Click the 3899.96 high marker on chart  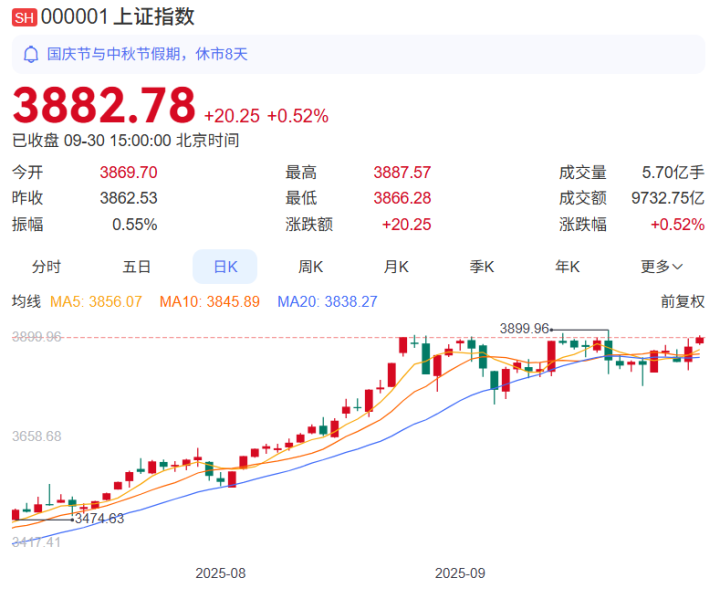coord(524,328)
